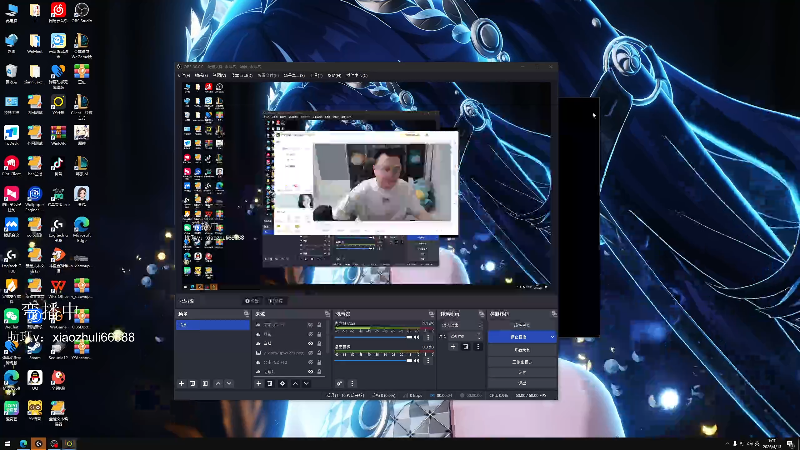
Task: Open the Steam desktop icon
Action: 35,349
